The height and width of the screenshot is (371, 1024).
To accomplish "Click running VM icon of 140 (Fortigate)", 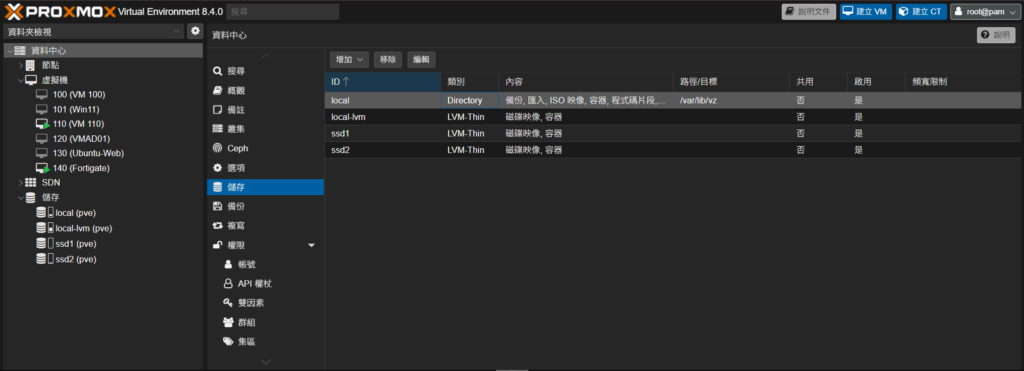I will (x=42, y=168).
